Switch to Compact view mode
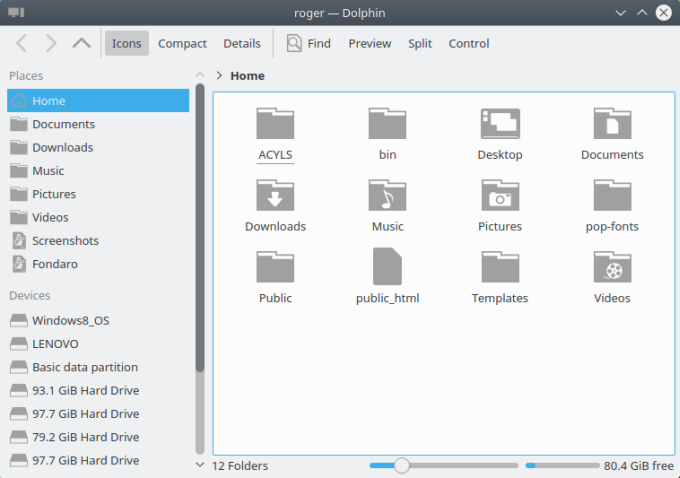 pyautogui.click(x=182, y=43)
